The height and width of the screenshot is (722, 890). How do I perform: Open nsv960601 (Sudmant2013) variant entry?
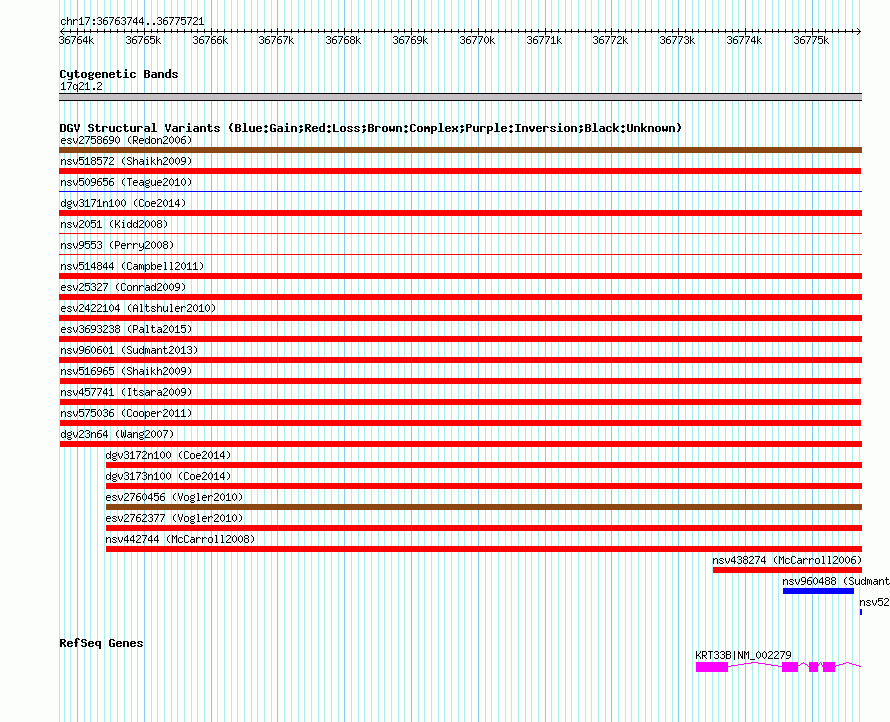(x=129, y=350)
